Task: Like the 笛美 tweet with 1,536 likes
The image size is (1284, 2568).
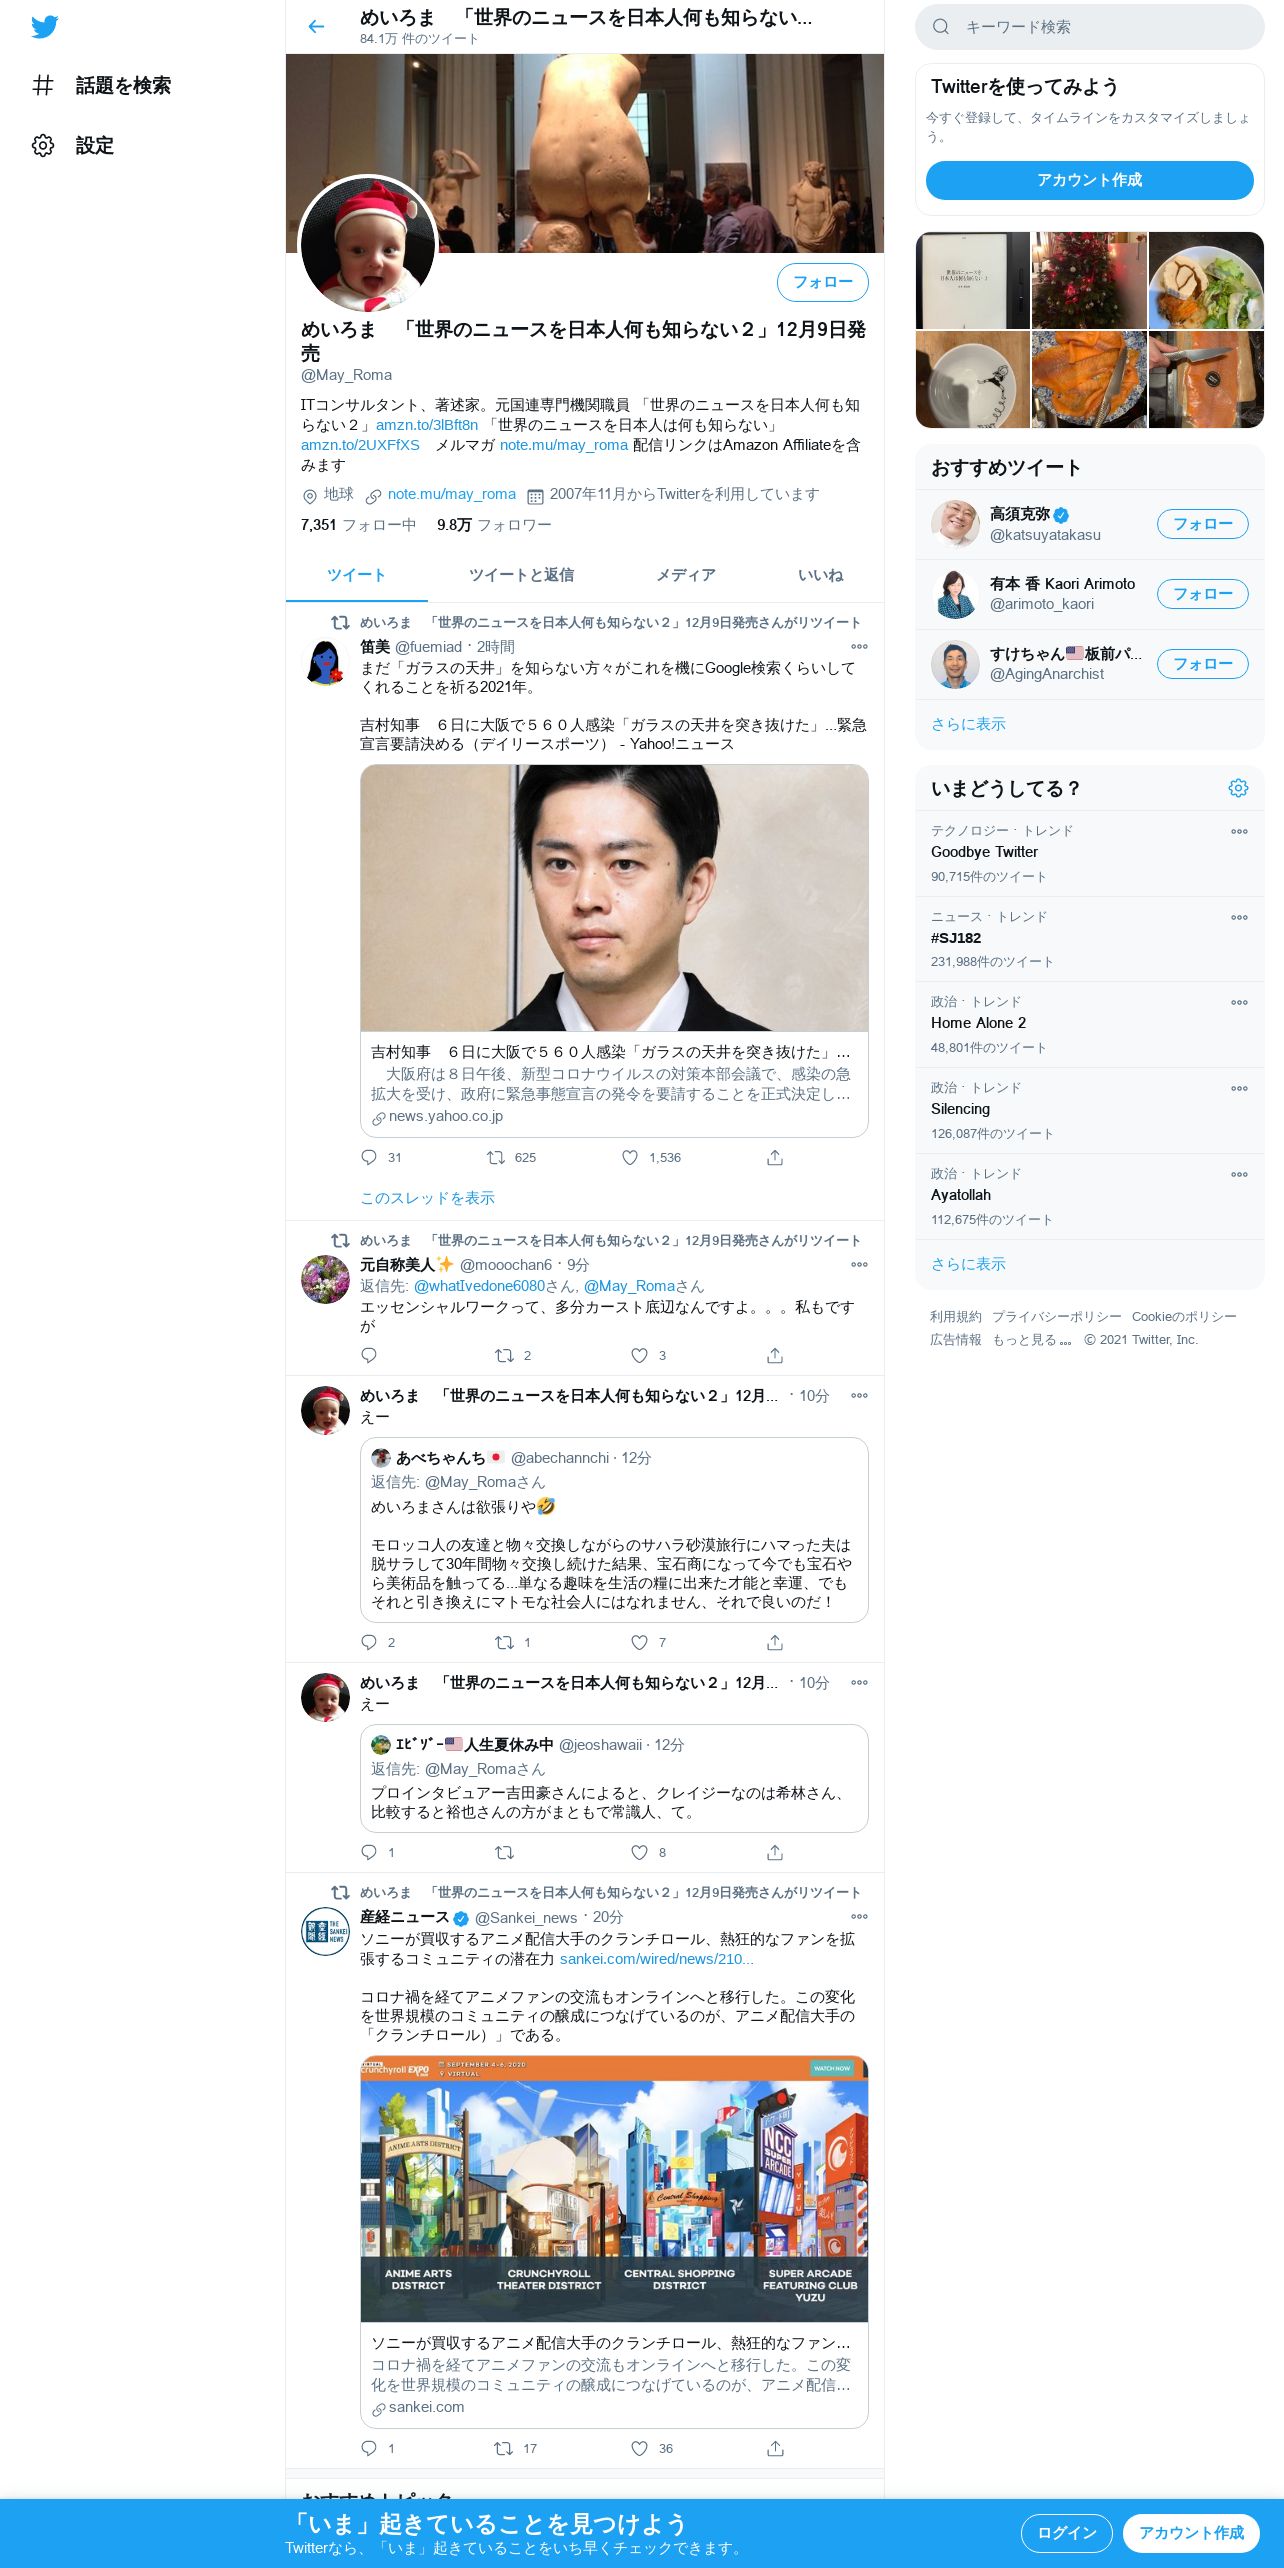Action: [x=630, y=1157]
